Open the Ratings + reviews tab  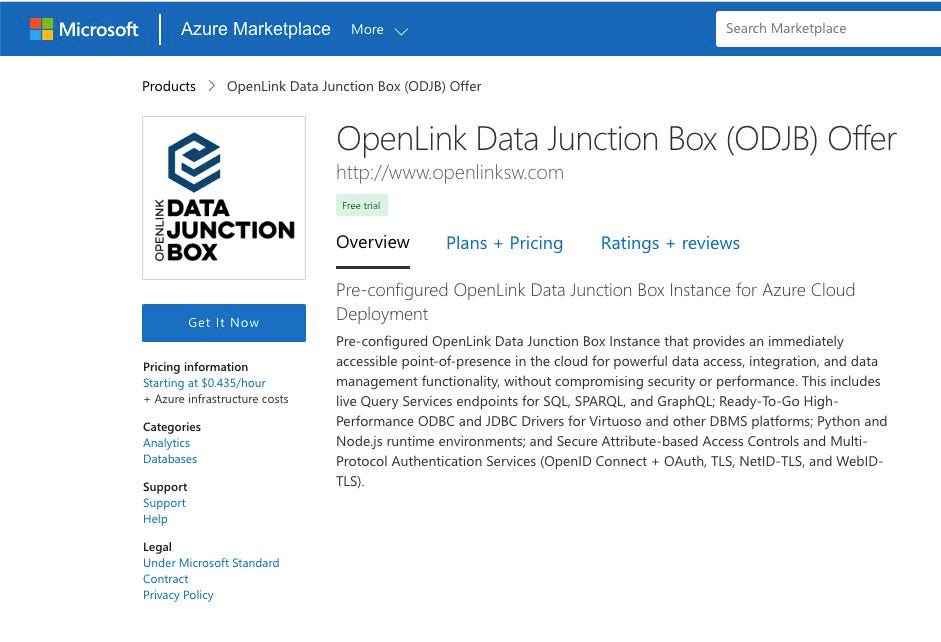(670, 242)
